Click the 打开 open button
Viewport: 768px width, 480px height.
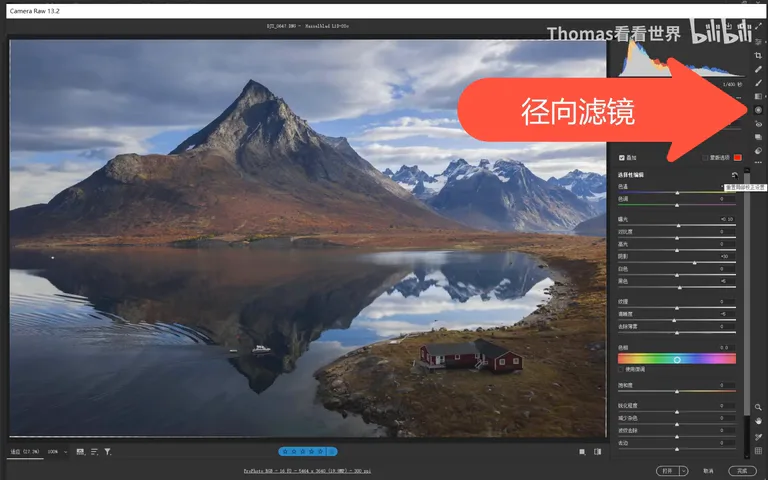(668, 471)
